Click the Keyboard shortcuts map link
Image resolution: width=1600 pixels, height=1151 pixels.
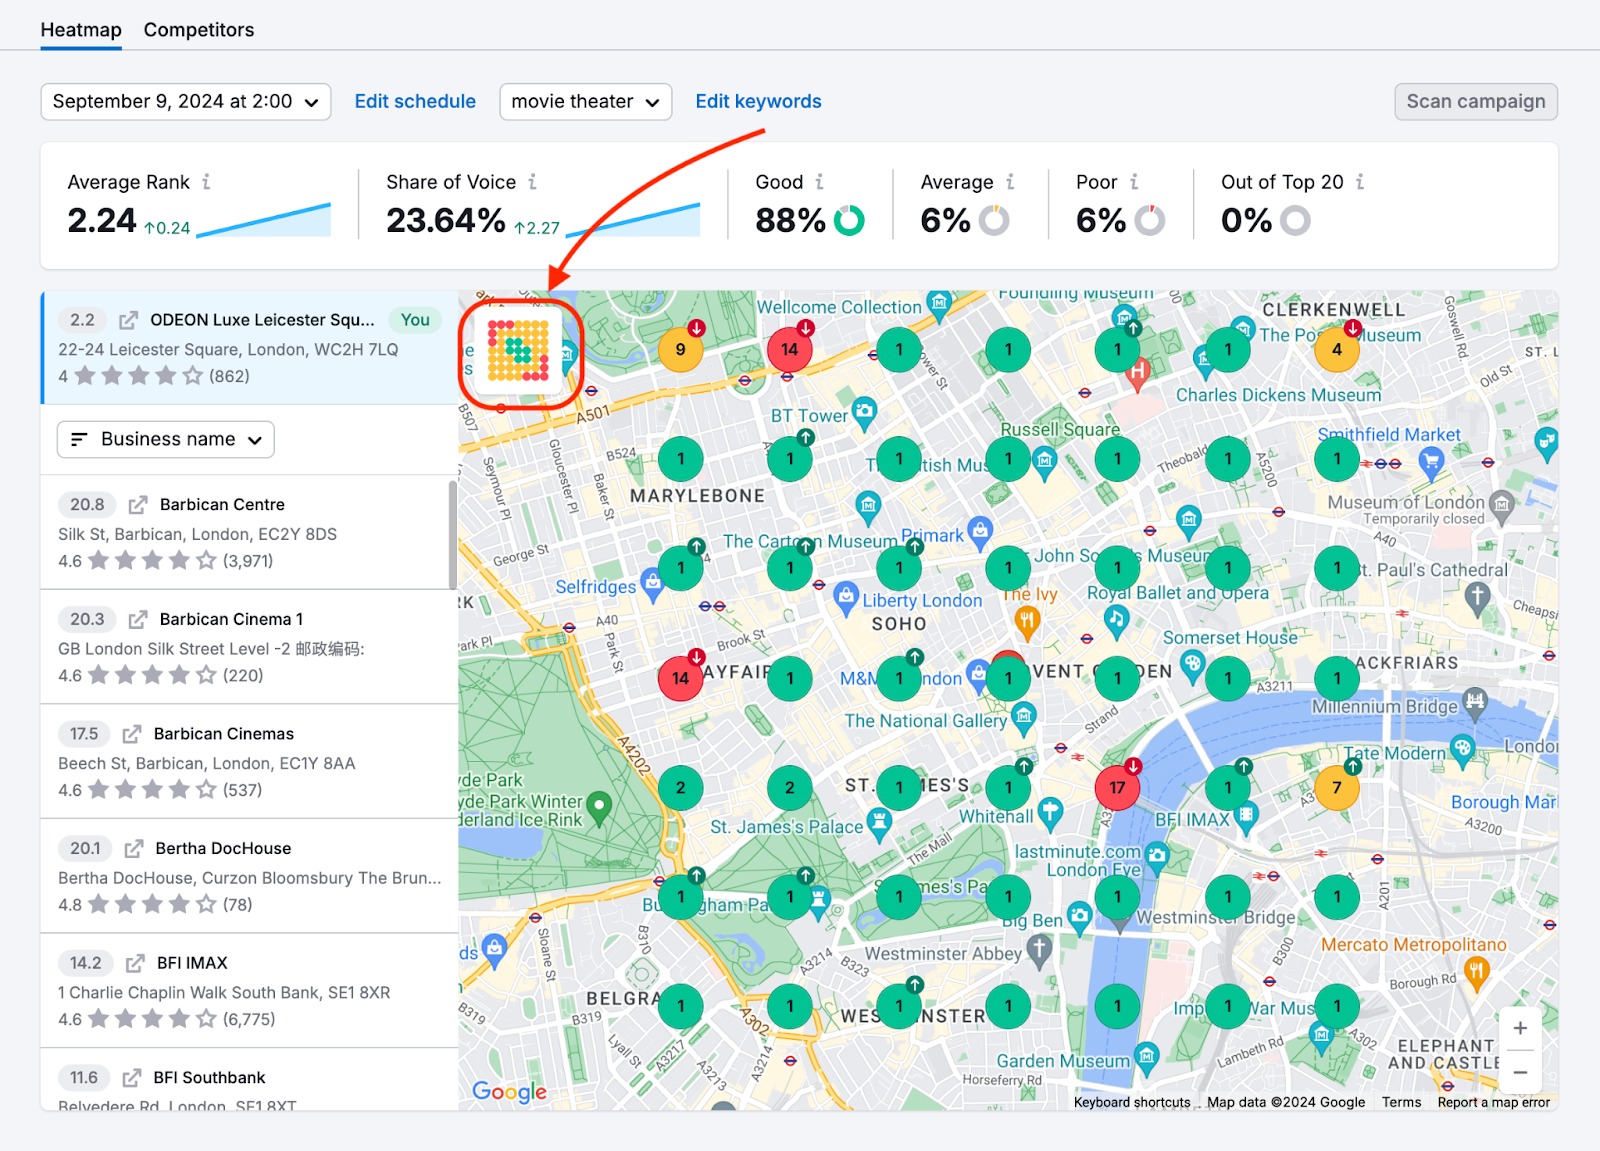point(1132,1102)
